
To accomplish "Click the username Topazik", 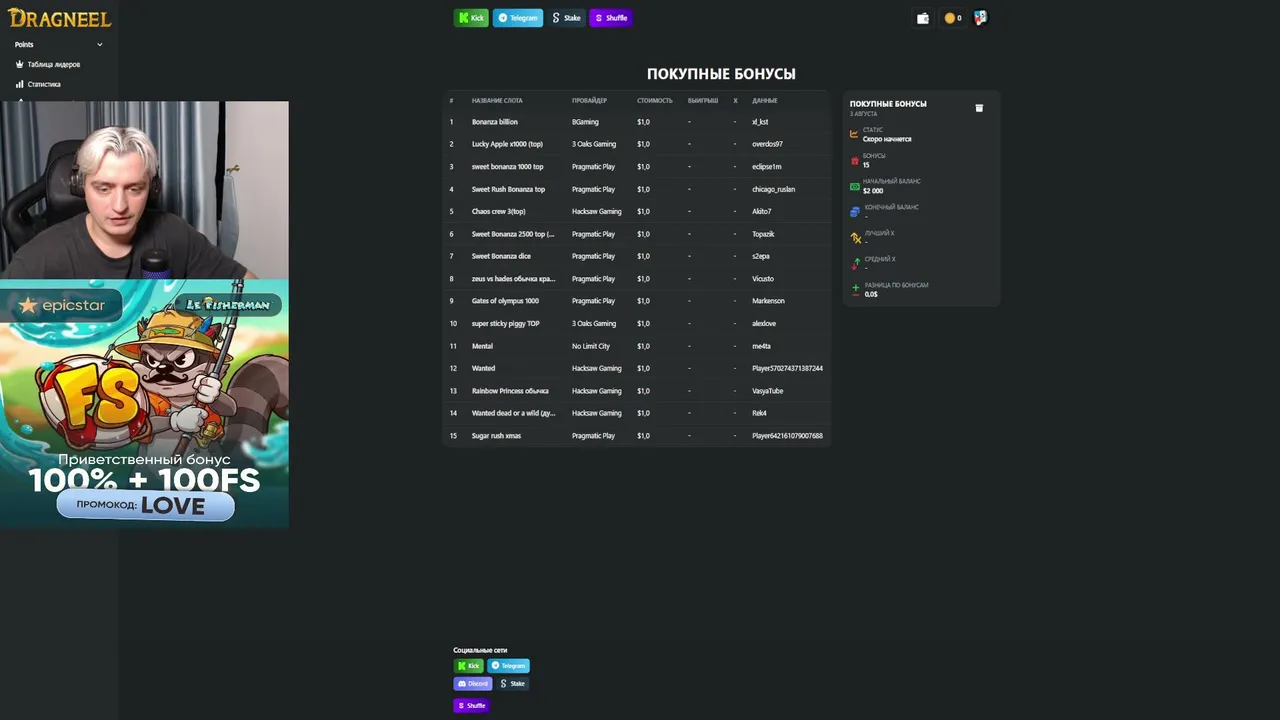I will pyautogui.click(x=763, y=234).
